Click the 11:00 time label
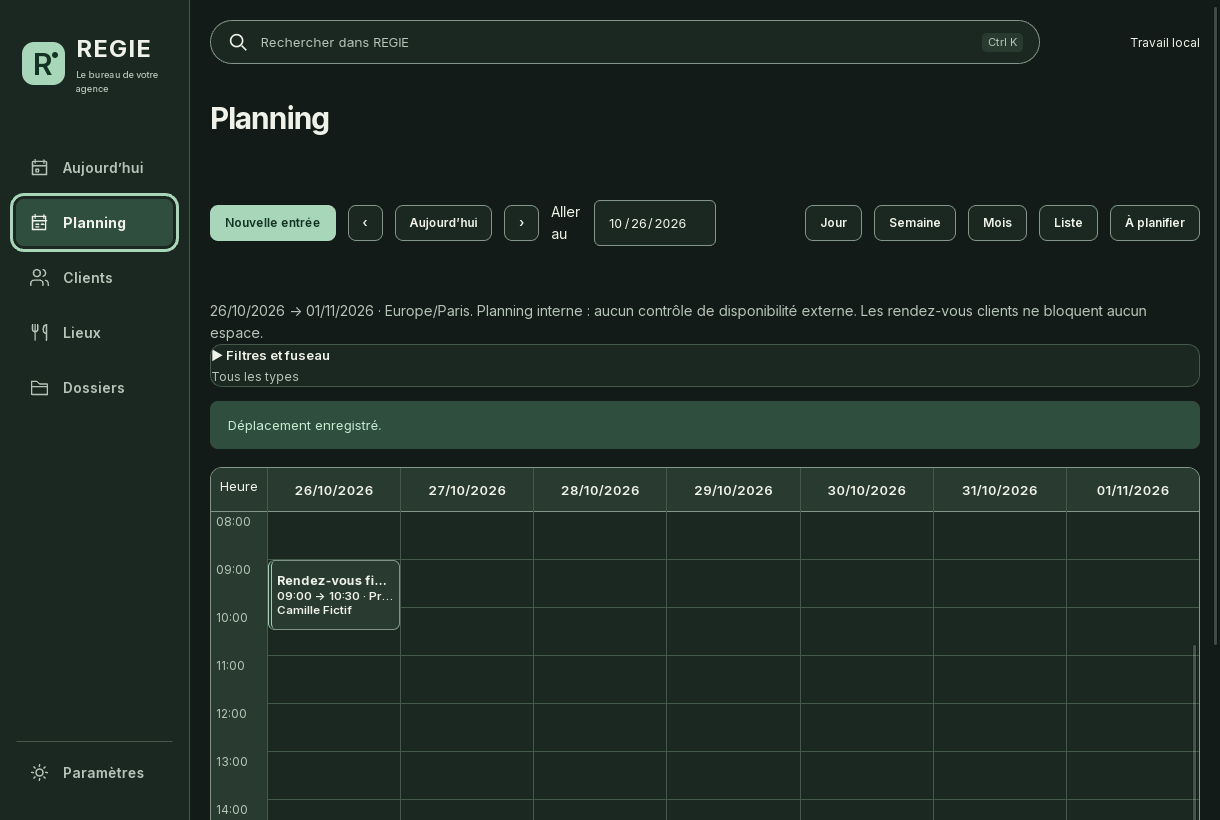This screenshot has height=820, width=1220. point(231,665)
